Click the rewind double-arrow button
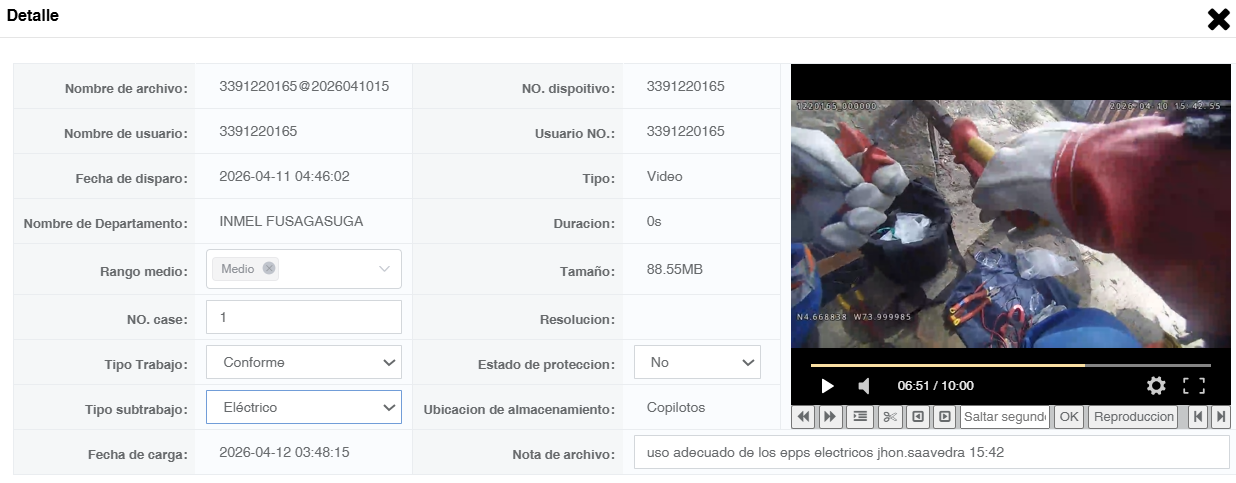Image resolution: width=1236 pixels, height=483 pixels. [x=804, y=417]
